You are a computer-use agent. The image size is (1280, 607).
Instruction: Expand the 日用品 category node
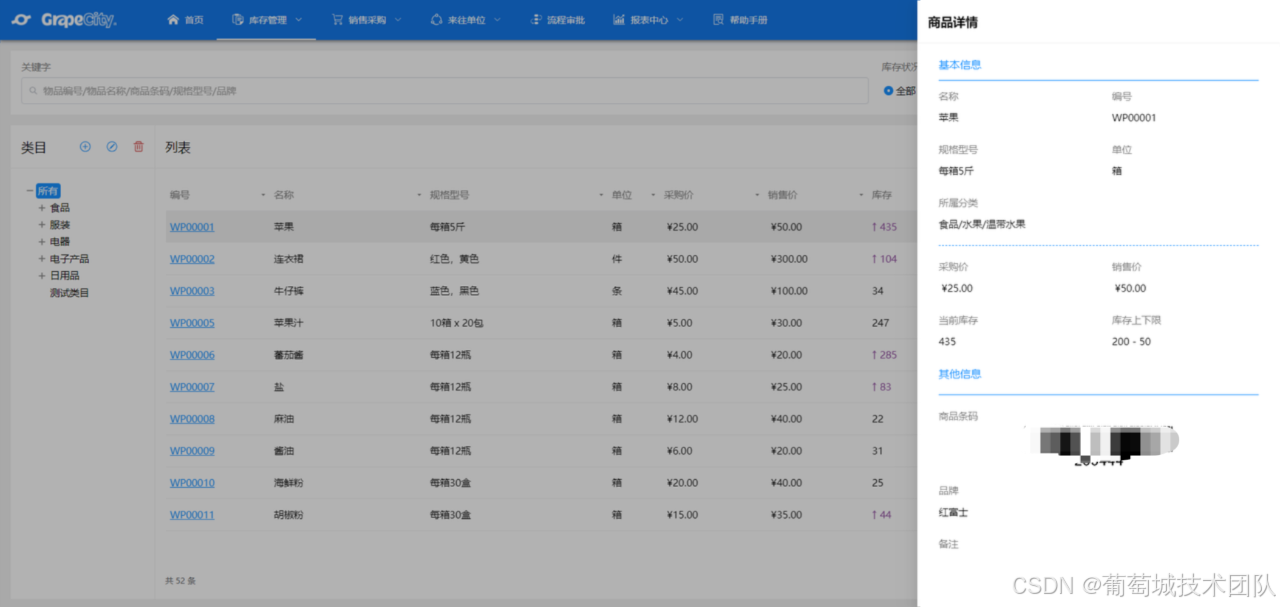pyautogui.click(x=42, y=275)
